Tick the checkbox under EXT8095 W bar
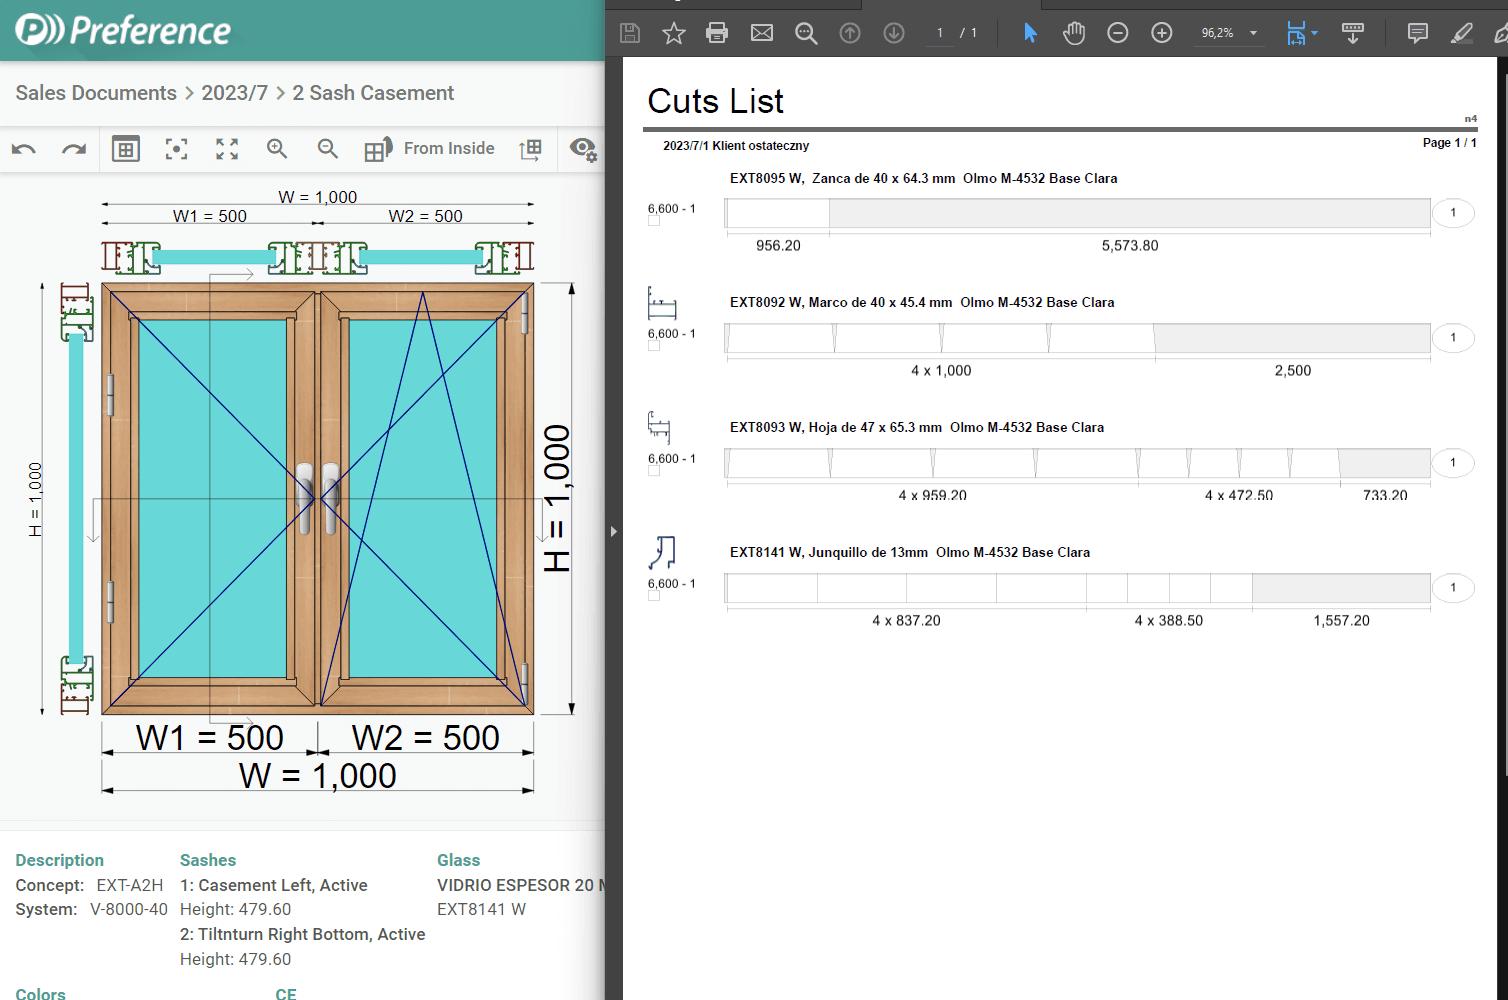 click(x=654, y=221)
